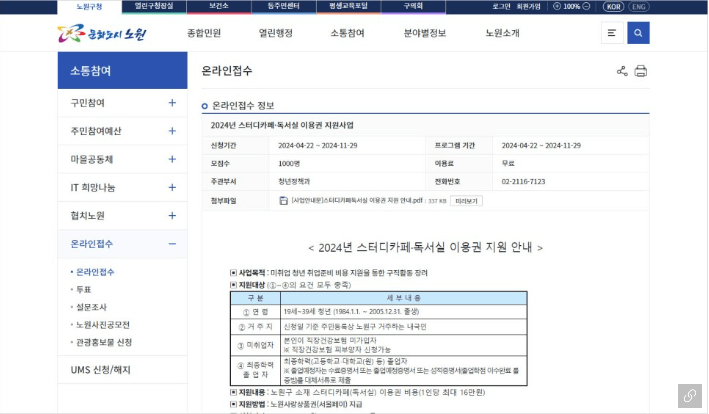Open the 스터디카페 독서실 이용권 pdf attachment link

coord(357,201)
